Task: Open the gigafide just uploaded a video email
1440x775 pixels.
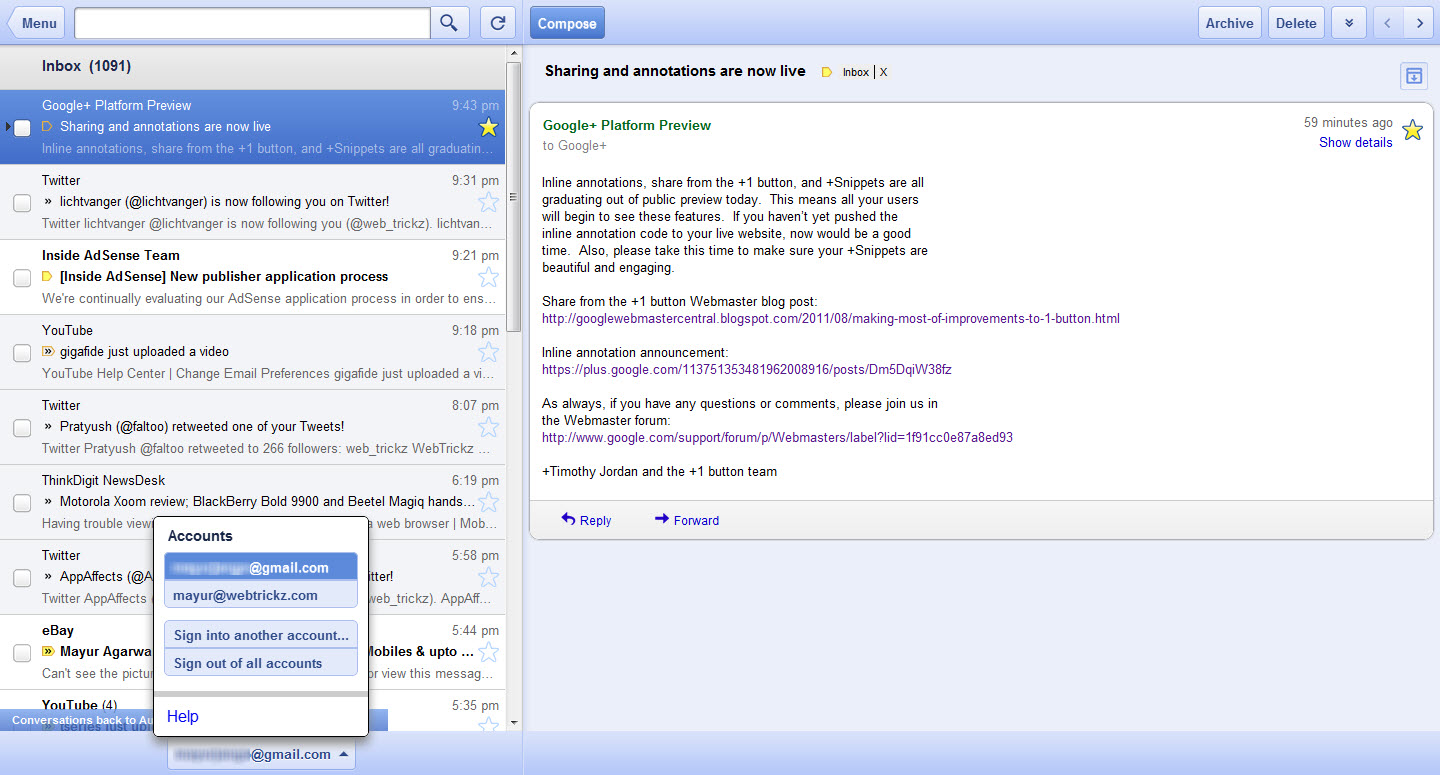Action: point(253,352)
